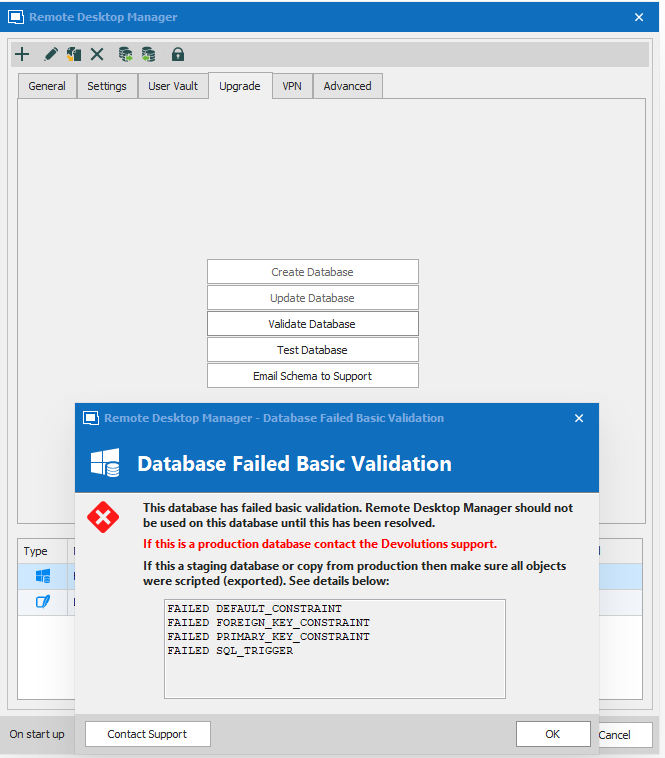
Task: Click the Remote Desktop Manager title bar icon
Action: point(16,17)
